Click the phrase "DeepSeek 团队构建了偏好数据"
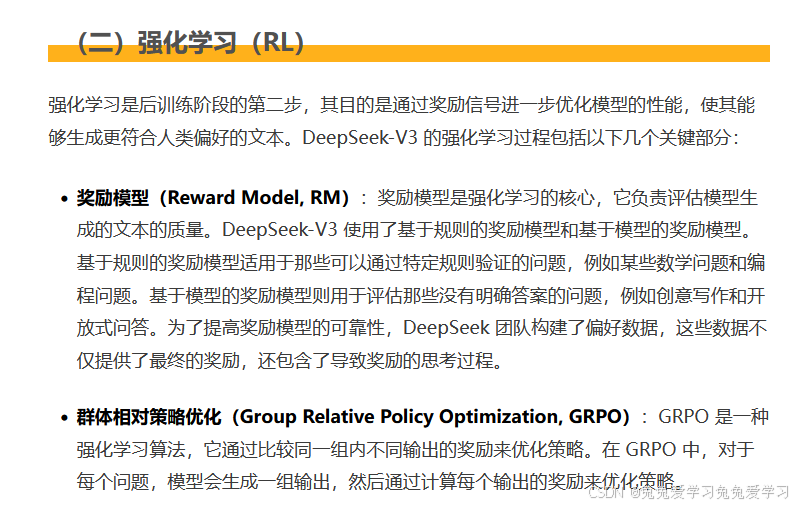 [x=530, y=328]
